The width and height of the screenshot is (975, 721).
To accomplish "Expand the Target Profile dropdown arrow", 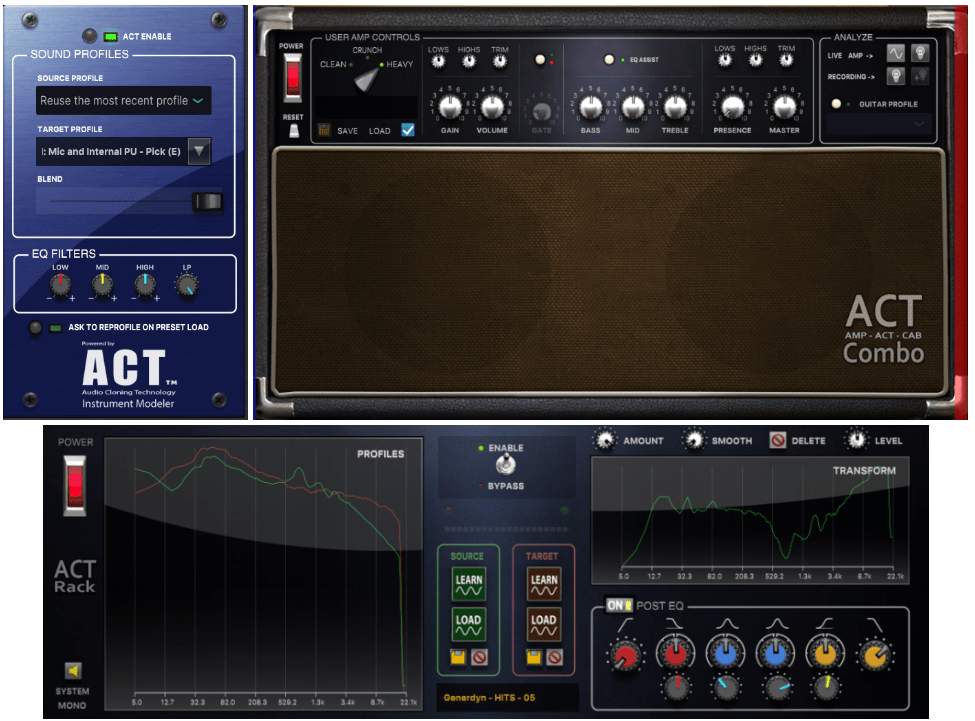I will pos(199,151).
